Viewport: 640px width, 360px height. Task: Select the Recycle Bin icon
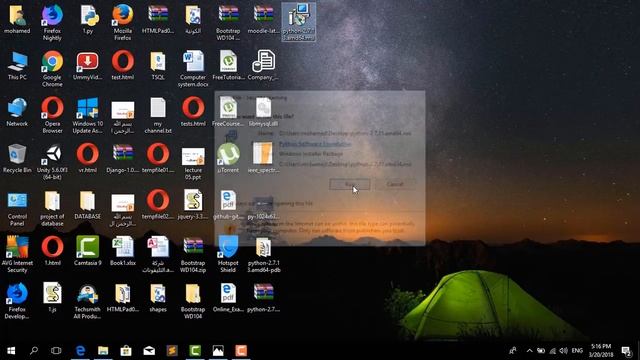pyautogui.click(x=17, y=158)
